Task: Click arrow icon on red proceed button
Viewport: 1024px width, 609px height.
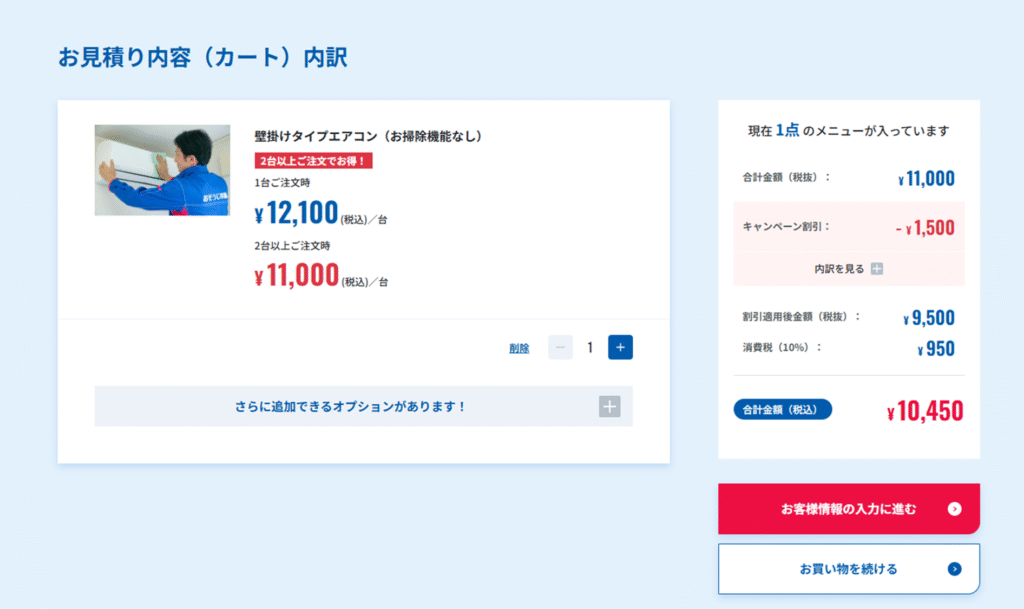Action: coord(954,508)
